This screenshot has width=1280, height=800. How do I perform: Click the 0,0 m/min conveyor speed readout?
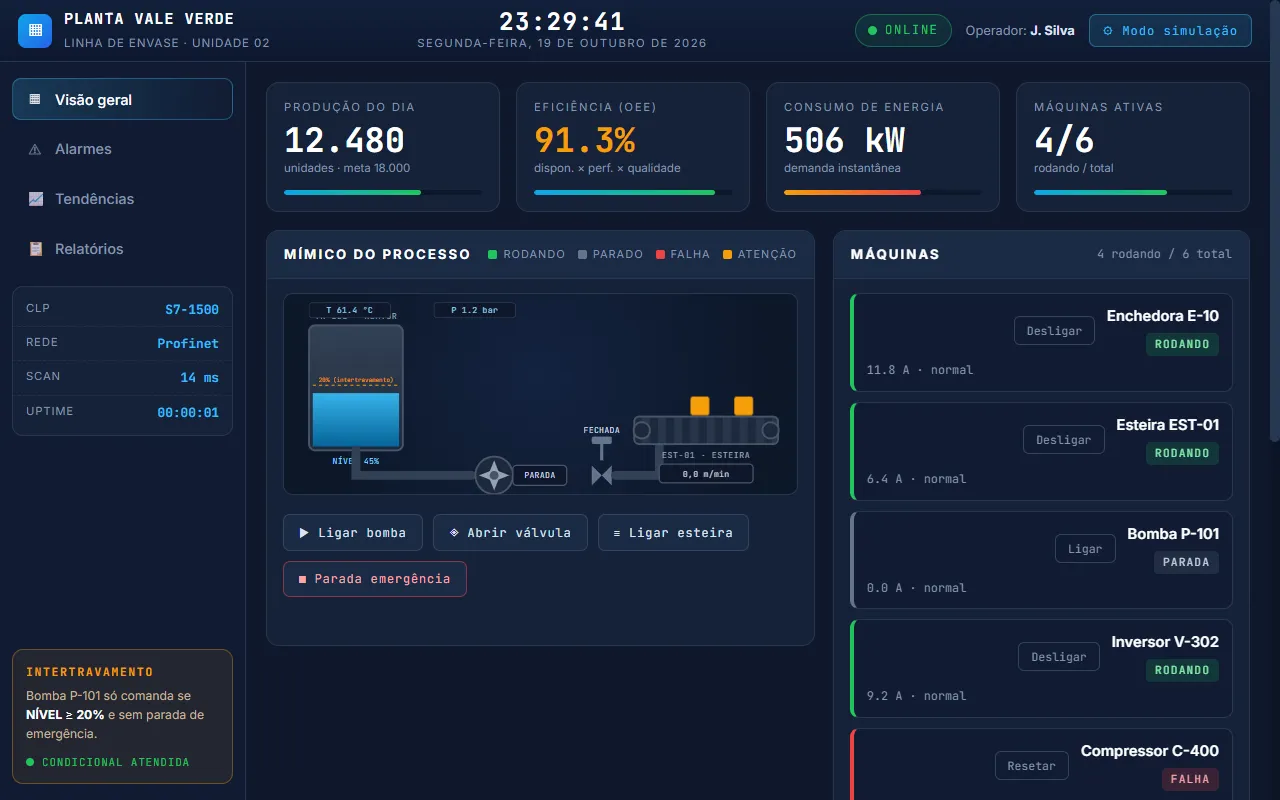pos(705,474)
